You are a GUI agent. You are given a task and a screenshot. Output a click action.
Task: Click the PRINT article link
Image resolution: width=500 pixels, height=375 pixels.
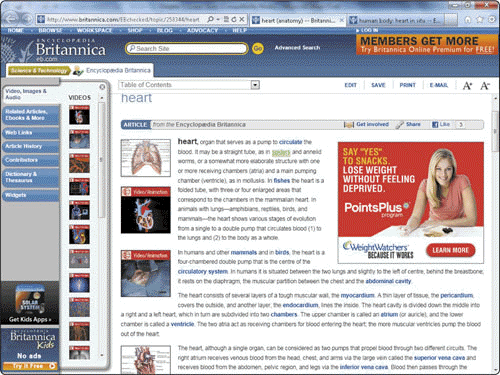(407, 85)
